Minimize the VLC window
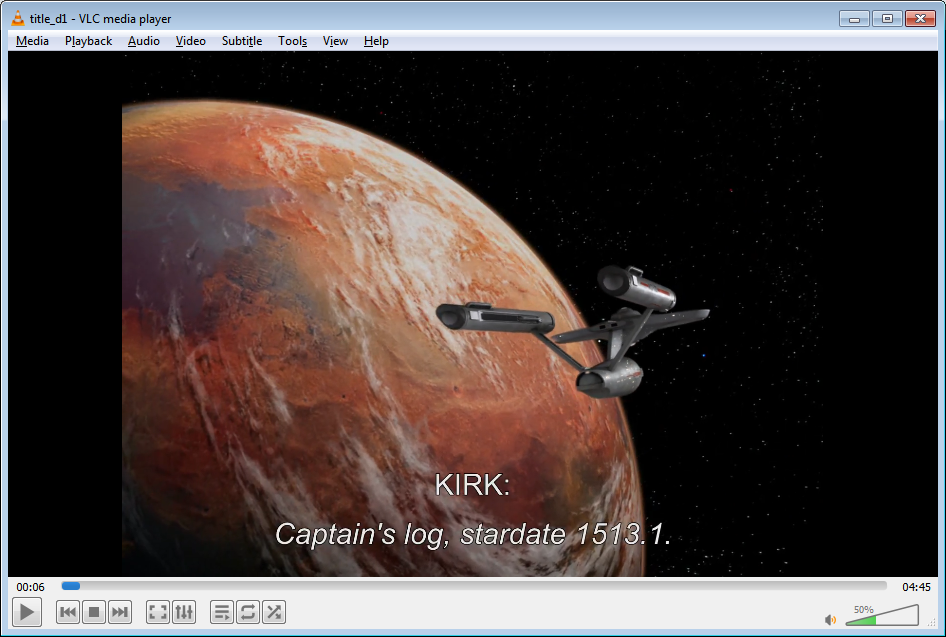Image resolution: width=946 pixels, height=637 pixels. coord(854,19)
